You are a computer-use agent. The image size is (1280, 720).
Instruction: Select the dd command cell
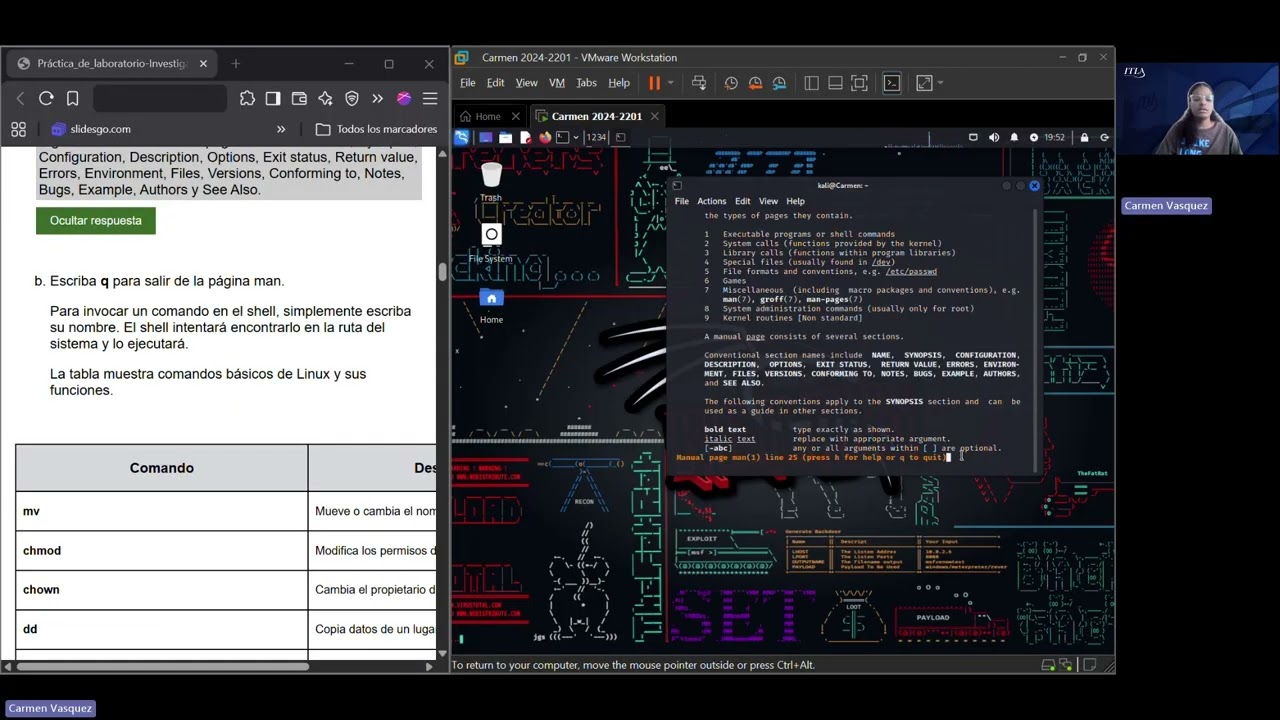pos(162,628)
